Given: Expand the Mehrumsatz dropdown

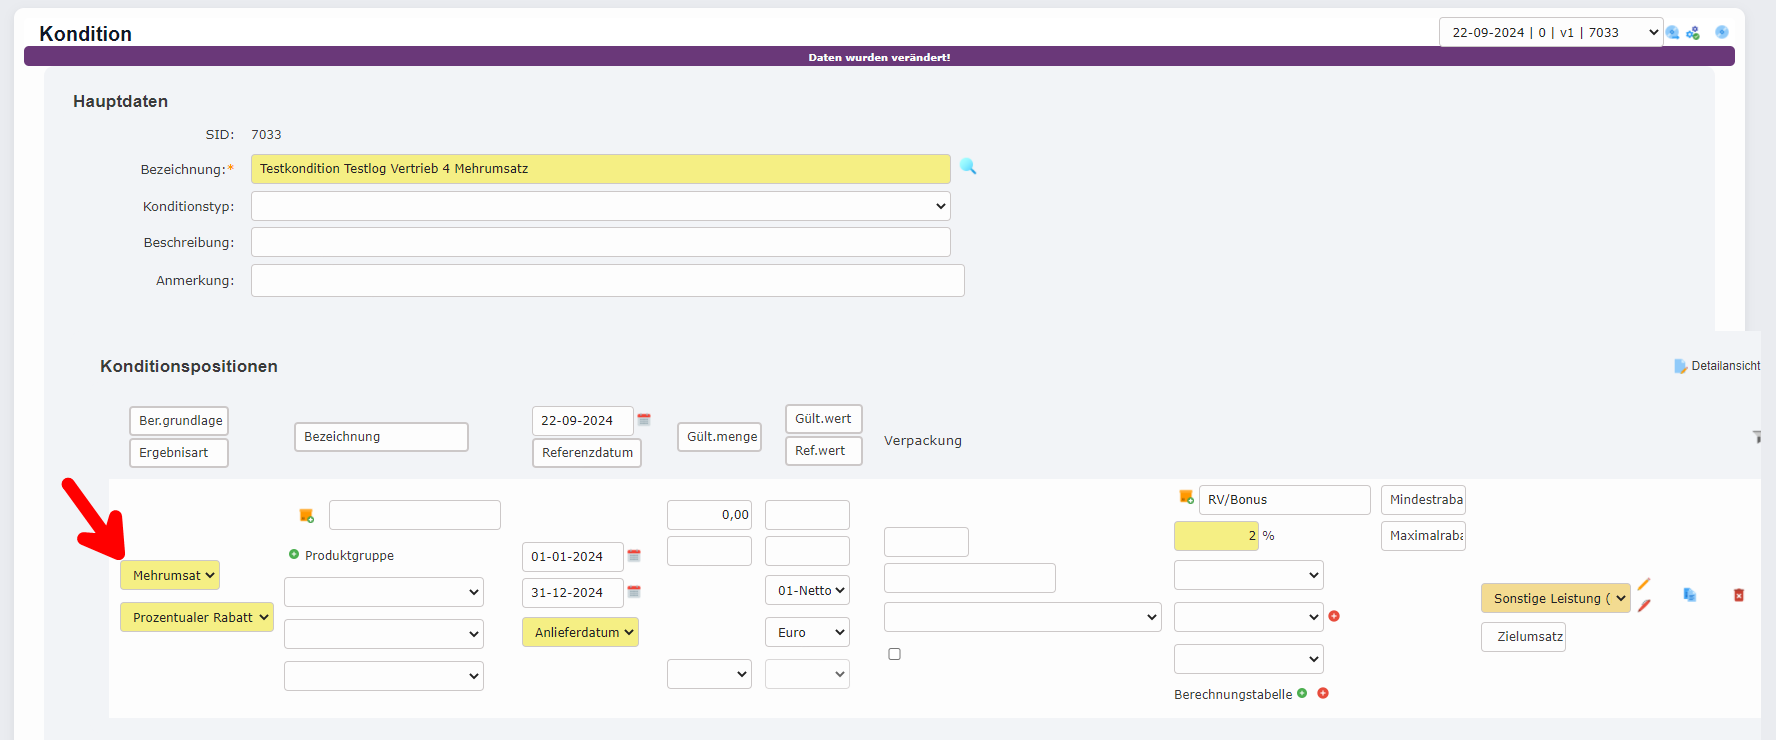Looking at the screenshot, I should coord(170,575).
